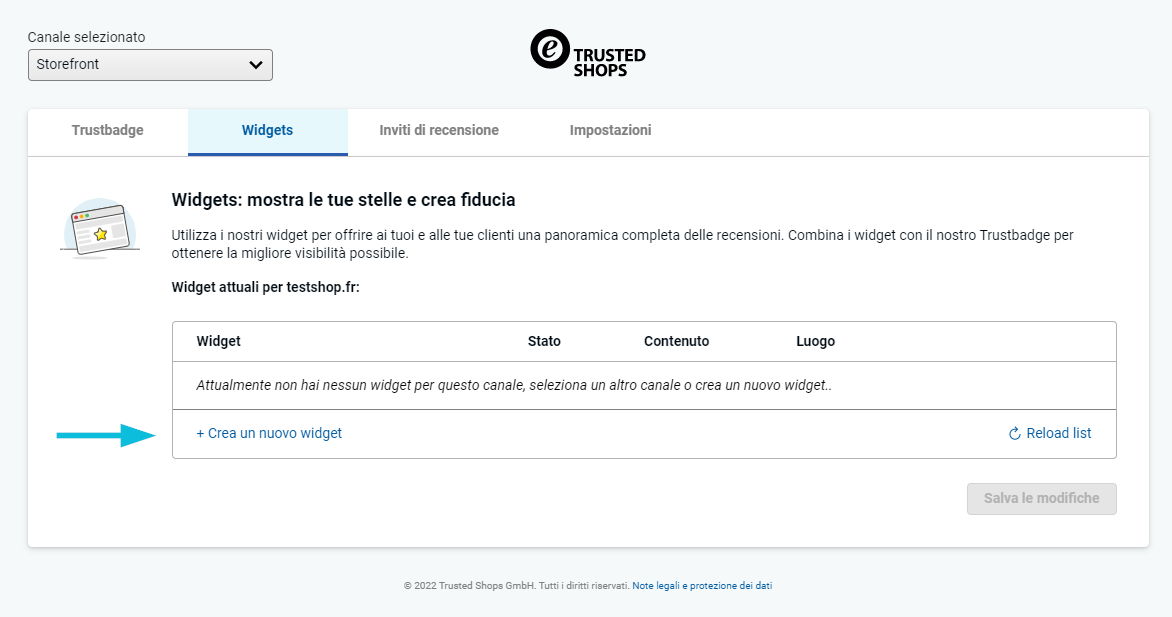Open the Canale selezionato channel selector
Viewport: 1172px width, 617px height.
pos(150,65)
